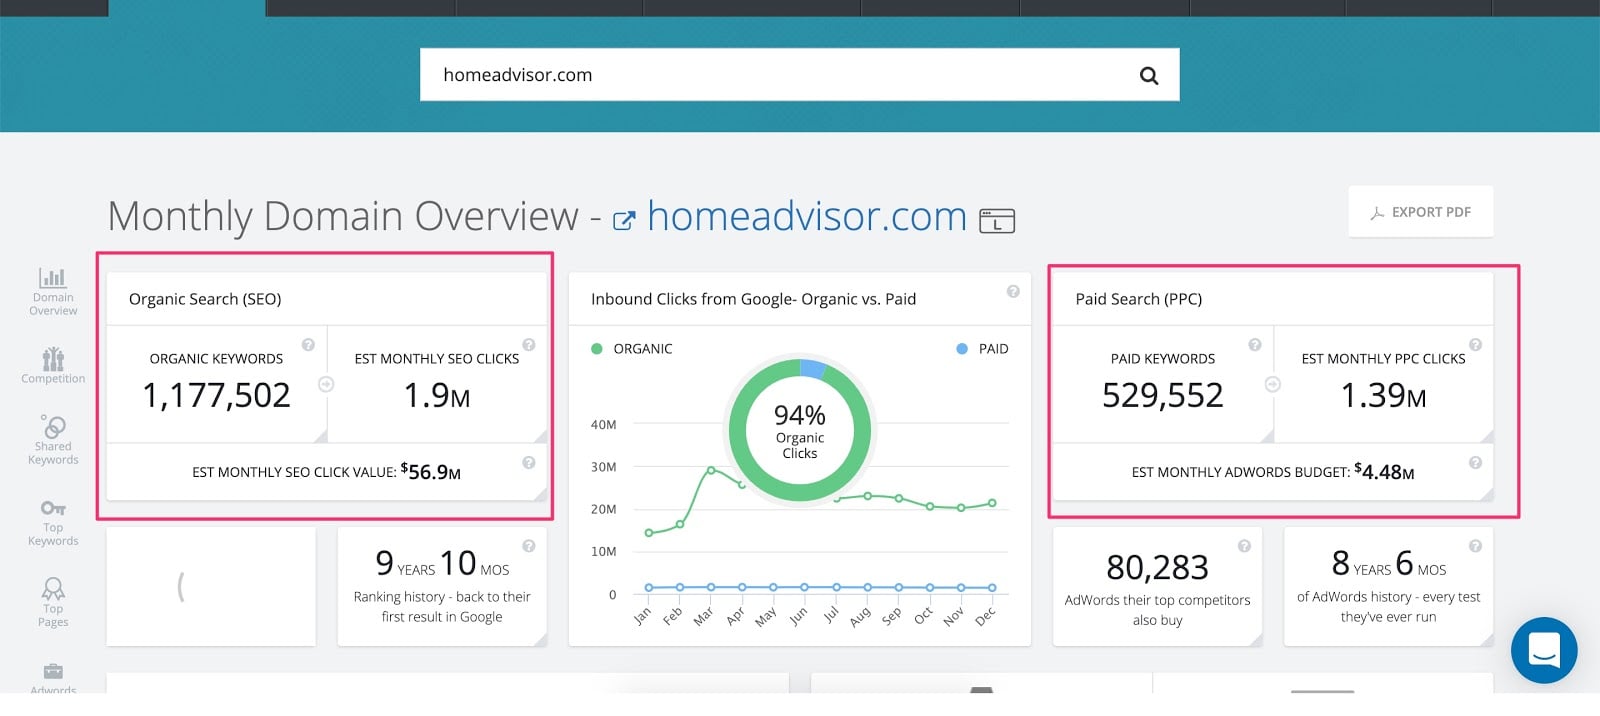Click the calendar icon beside domain title
Screen dimensions: 1600x716
997,220
